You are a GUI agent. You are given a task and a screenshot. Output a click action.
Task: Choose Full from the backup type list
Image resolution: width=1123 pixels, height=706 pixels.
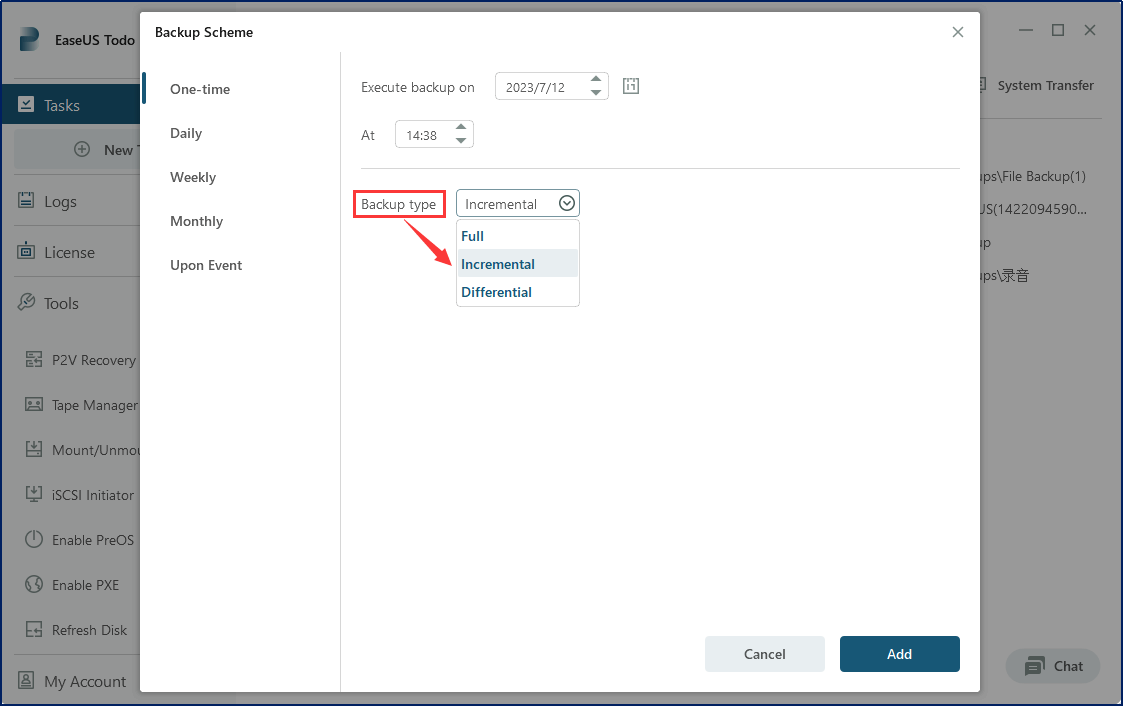pos(517,236)
